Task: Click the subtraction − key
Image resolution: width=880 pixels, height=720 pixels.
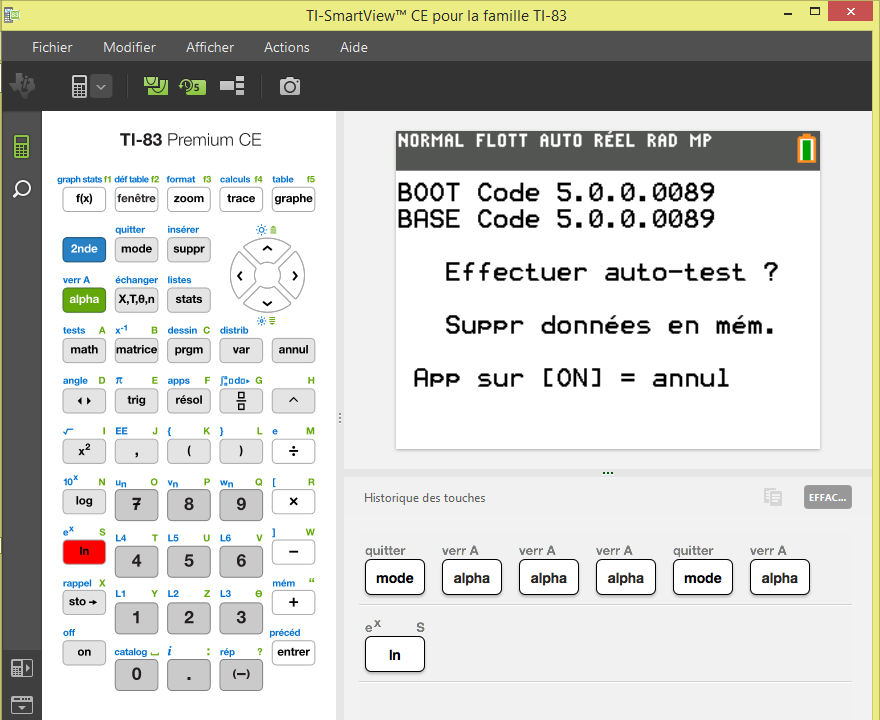Action: (294, 552)
